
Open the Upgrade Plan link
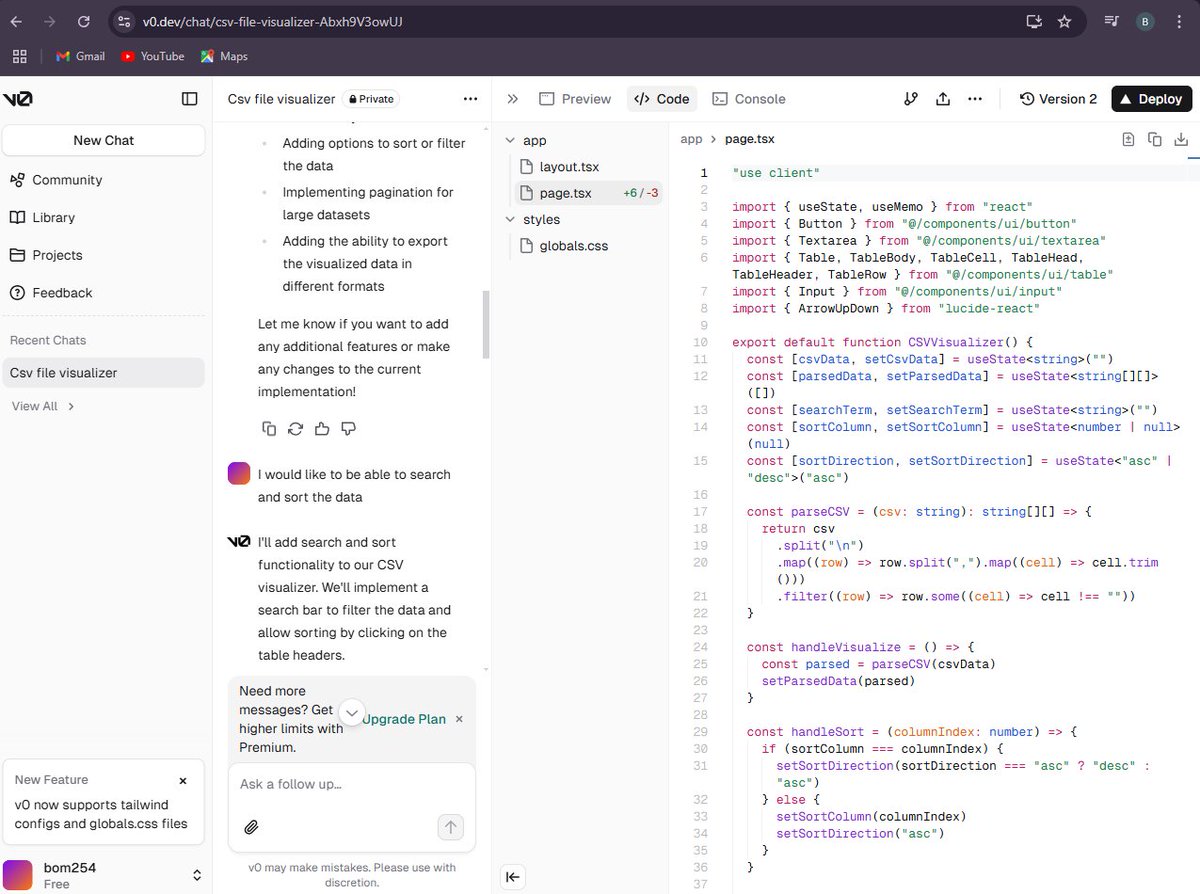404,719
